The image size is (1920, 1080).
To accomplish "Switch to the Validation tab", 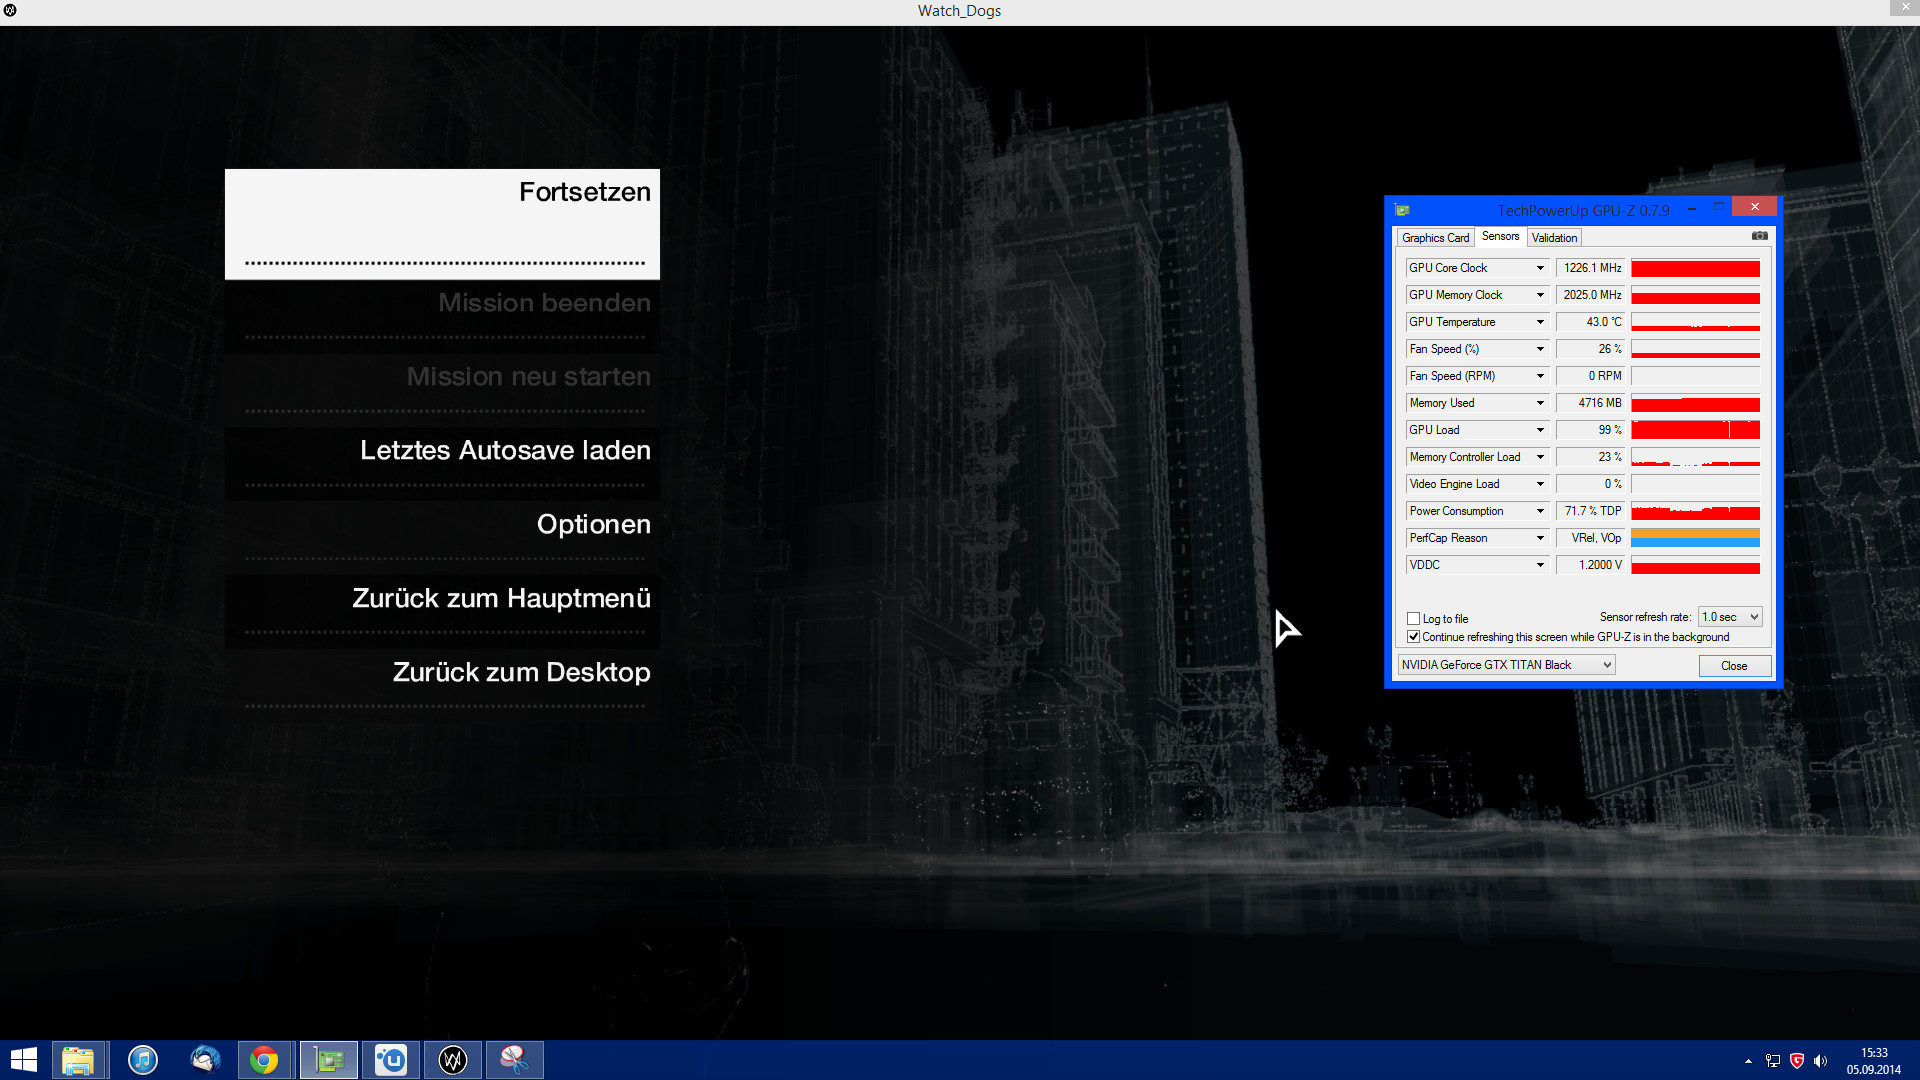I will pyautogui.click(x=1554, y=238).
